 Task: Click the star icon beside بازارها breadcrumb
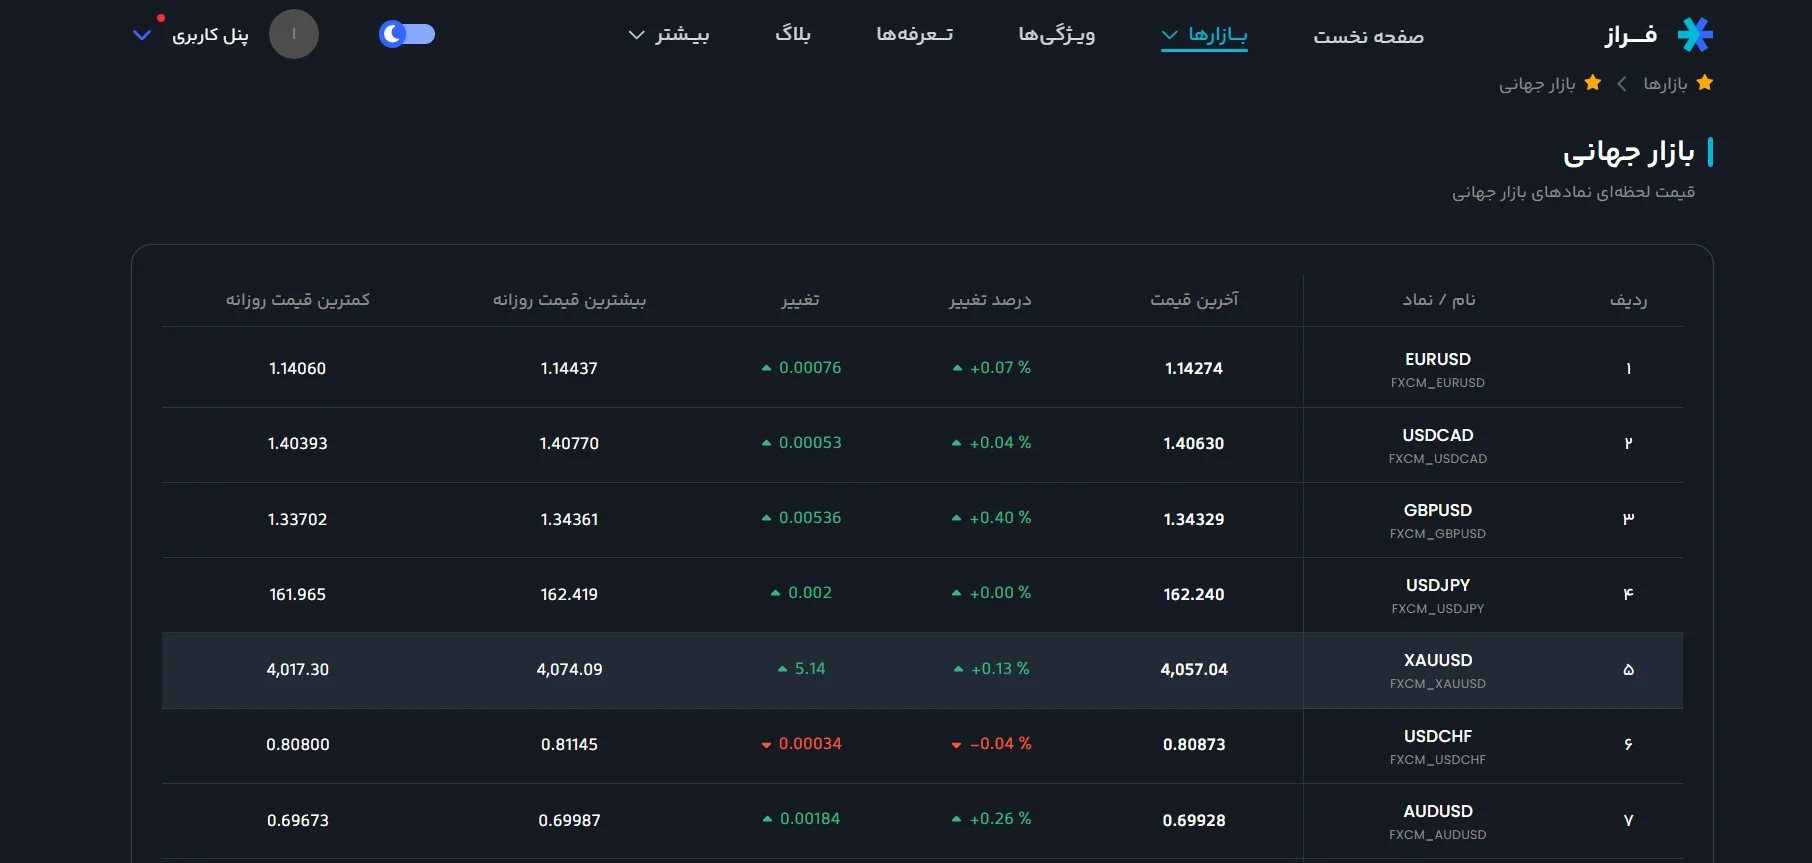click(1705, 83)
